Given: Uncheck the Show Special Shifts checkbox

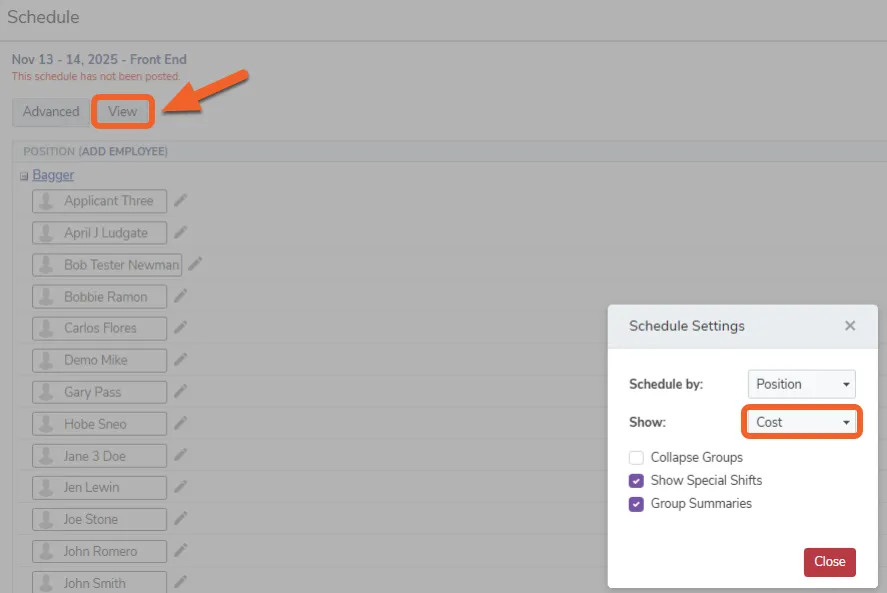Looking at the screenshot, I should [x=636, y=480].
